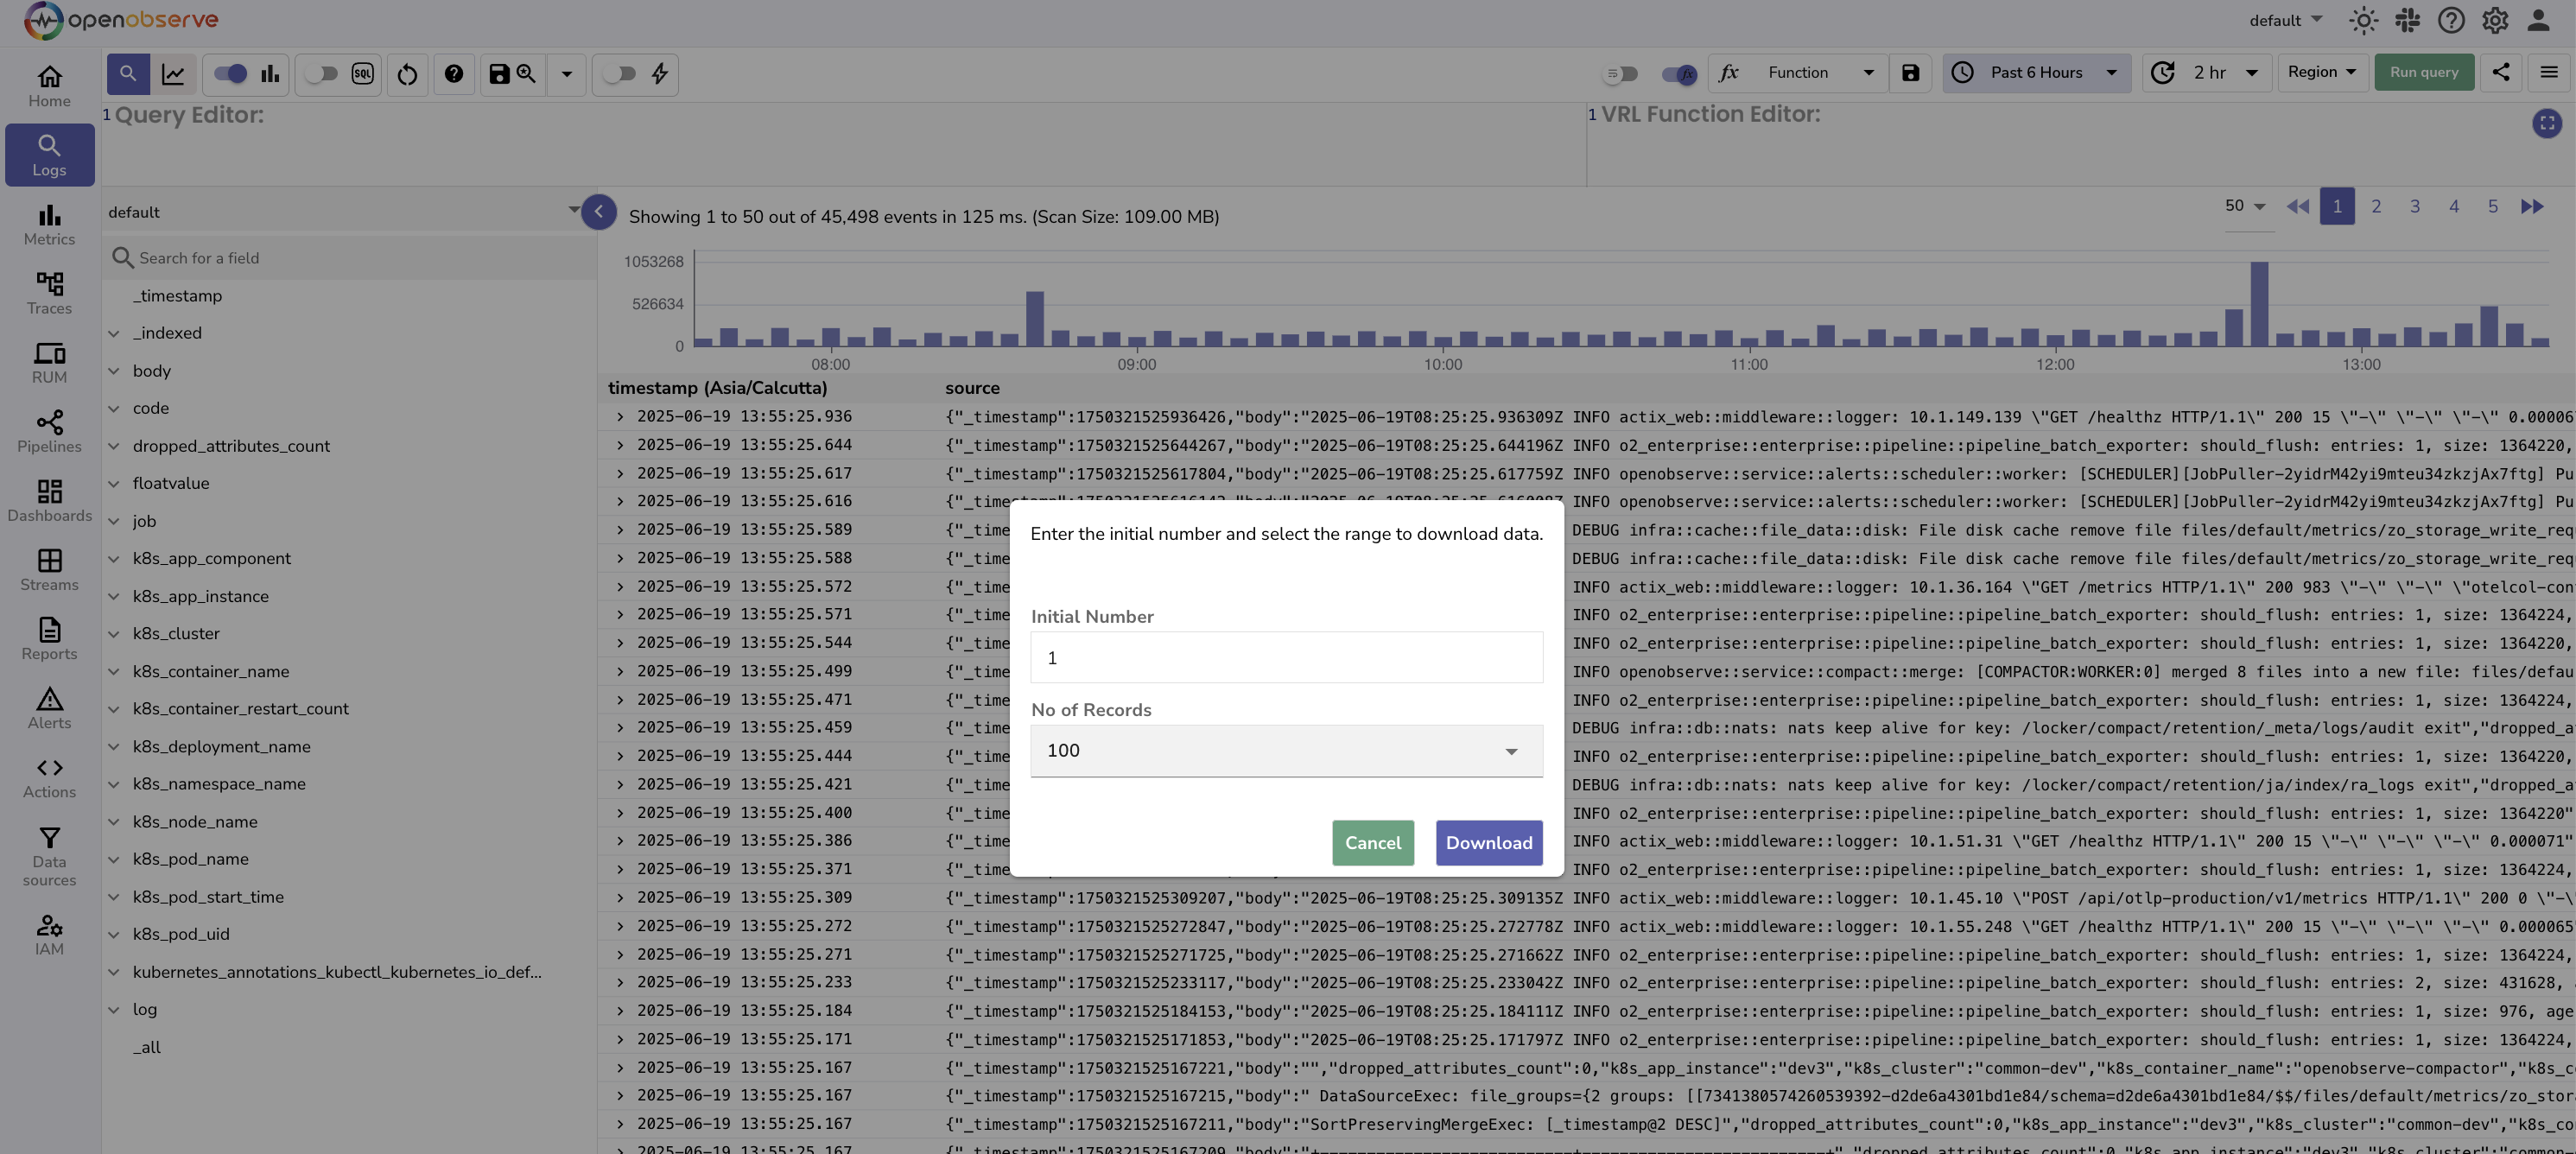The height and width of the screenshot is (1154, 2576).
Task: Open the Region dropdown
Action: click(2322, 72)
